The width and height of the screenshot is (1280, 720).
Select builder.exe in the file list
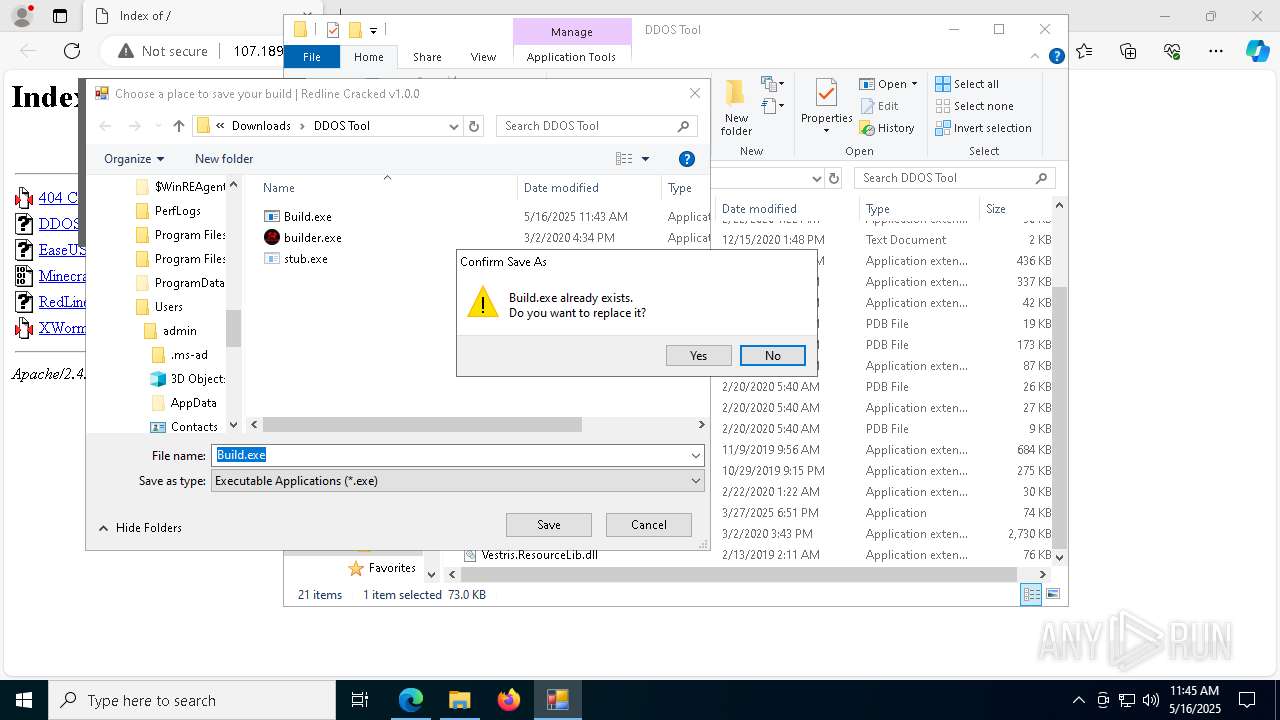click(x=312, y=238)
